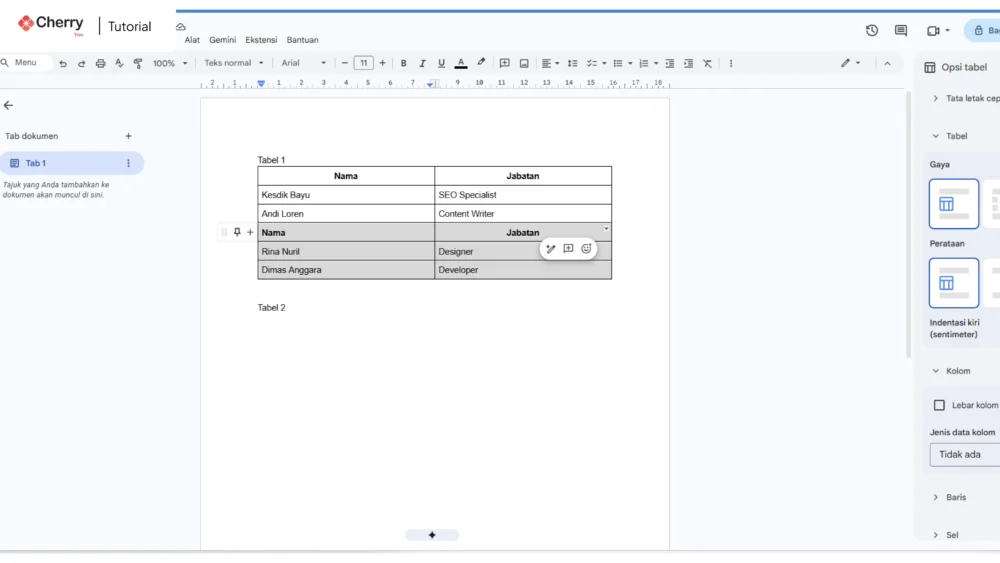Toggle underline formatting
This screenshot has height=563, width=1000.
click(441, 63)
